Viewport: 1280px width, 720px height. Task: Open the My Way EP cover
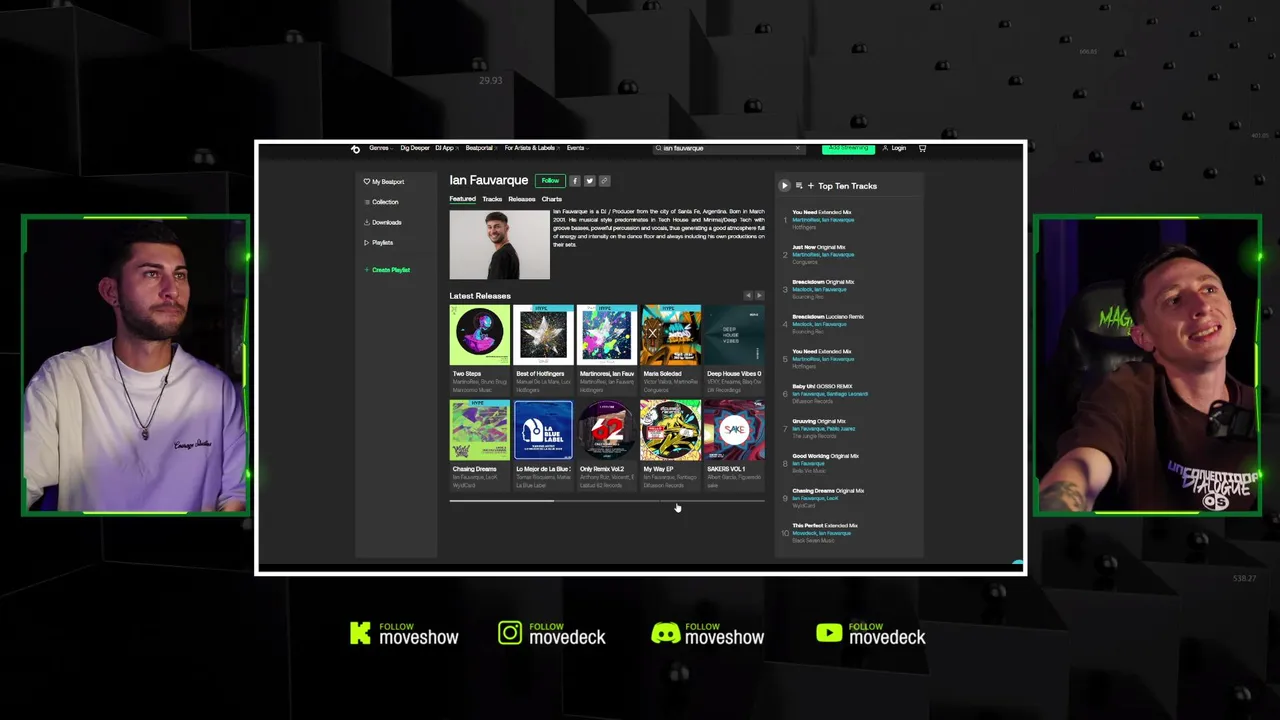tap(670, 430)
